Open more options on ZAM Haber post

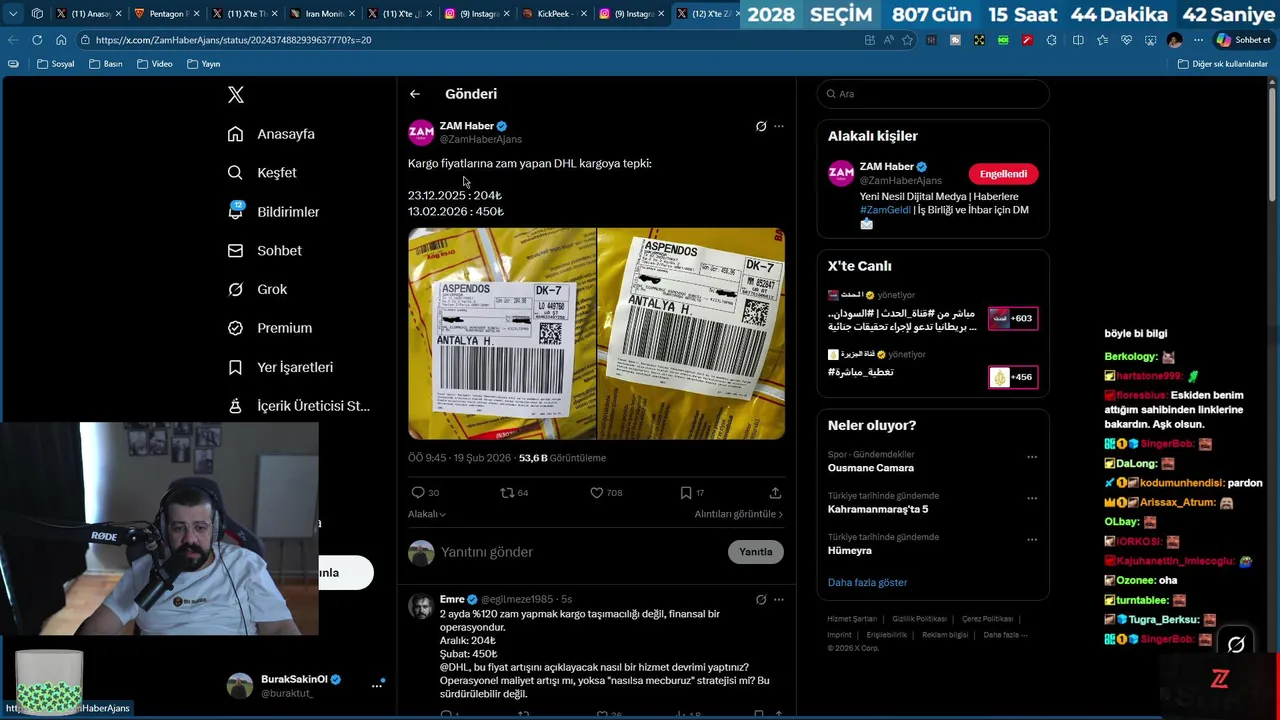click(779, 126)
